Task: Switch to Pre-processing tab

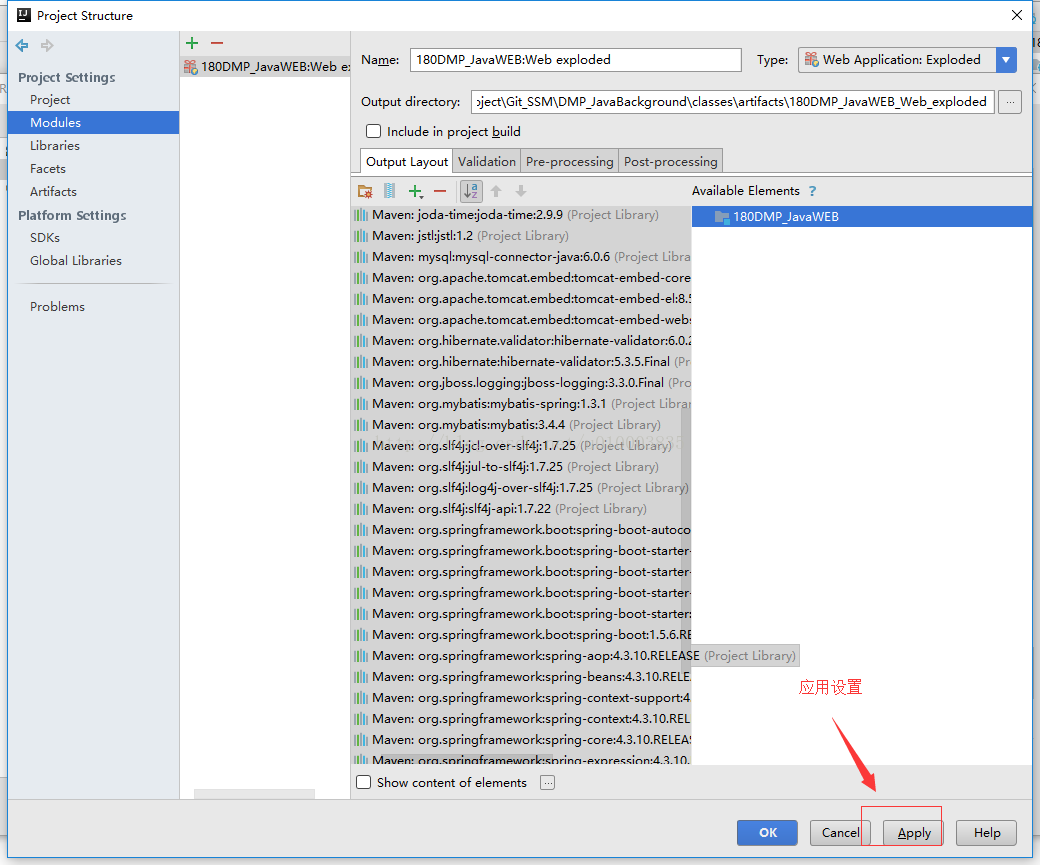Action: coord(569,162)
